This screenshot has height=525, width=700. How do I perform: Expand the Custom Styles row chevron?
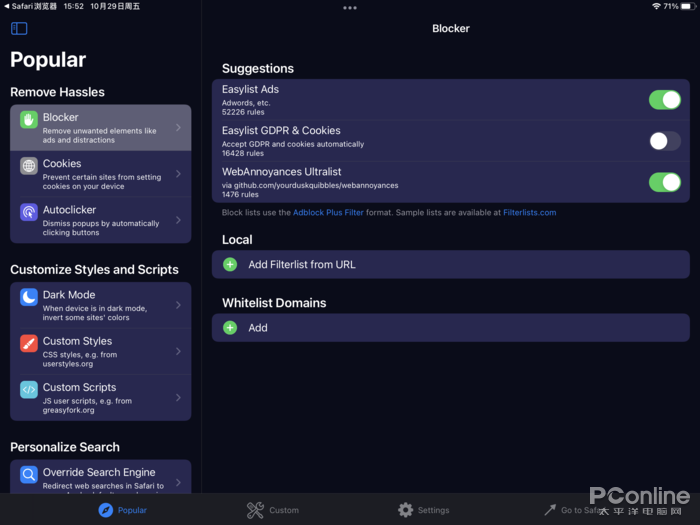pyautogui.click(x=179, y=351)
